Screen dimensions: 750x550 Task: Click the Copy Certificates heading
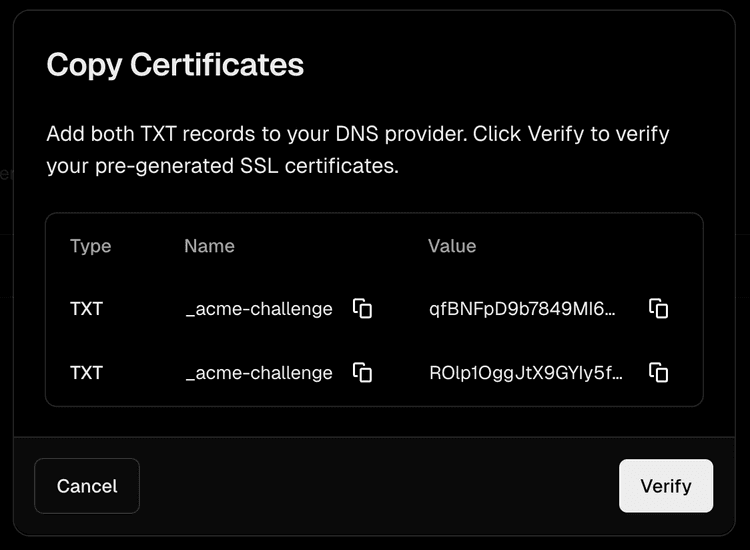[175, 65]
